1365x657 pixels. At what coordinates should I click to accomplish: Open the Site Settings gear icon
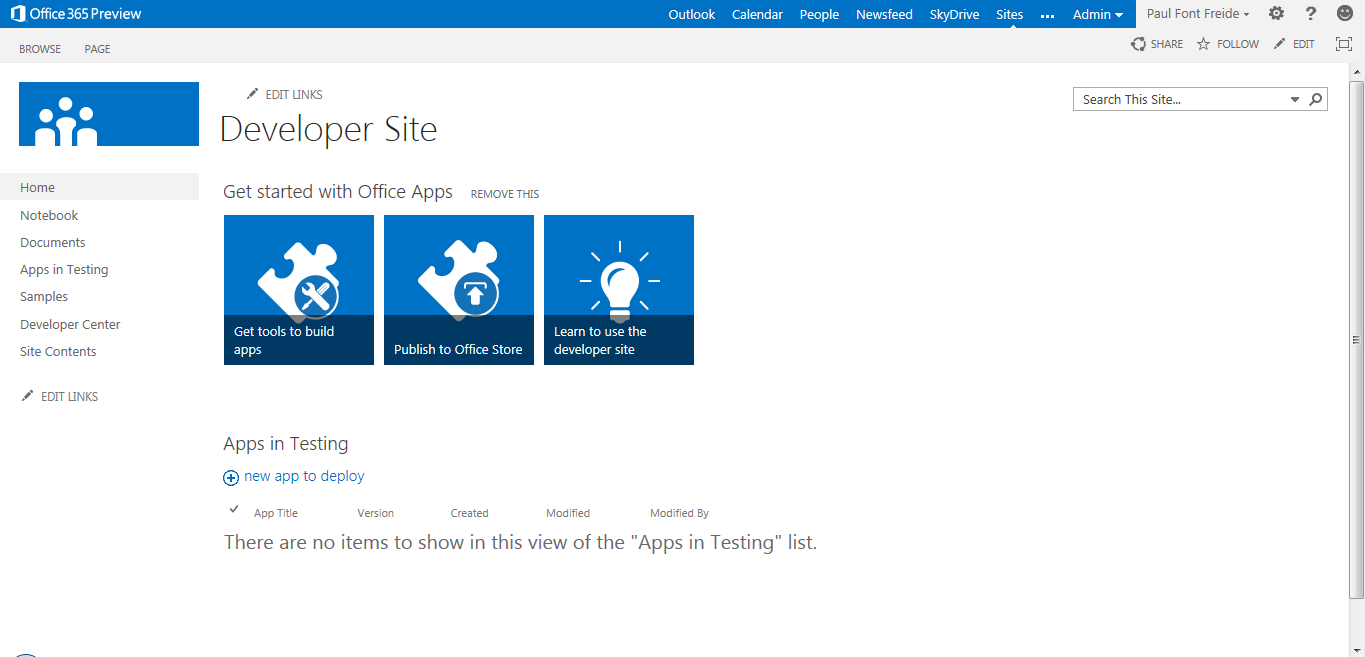click(x=1276, y=13)
